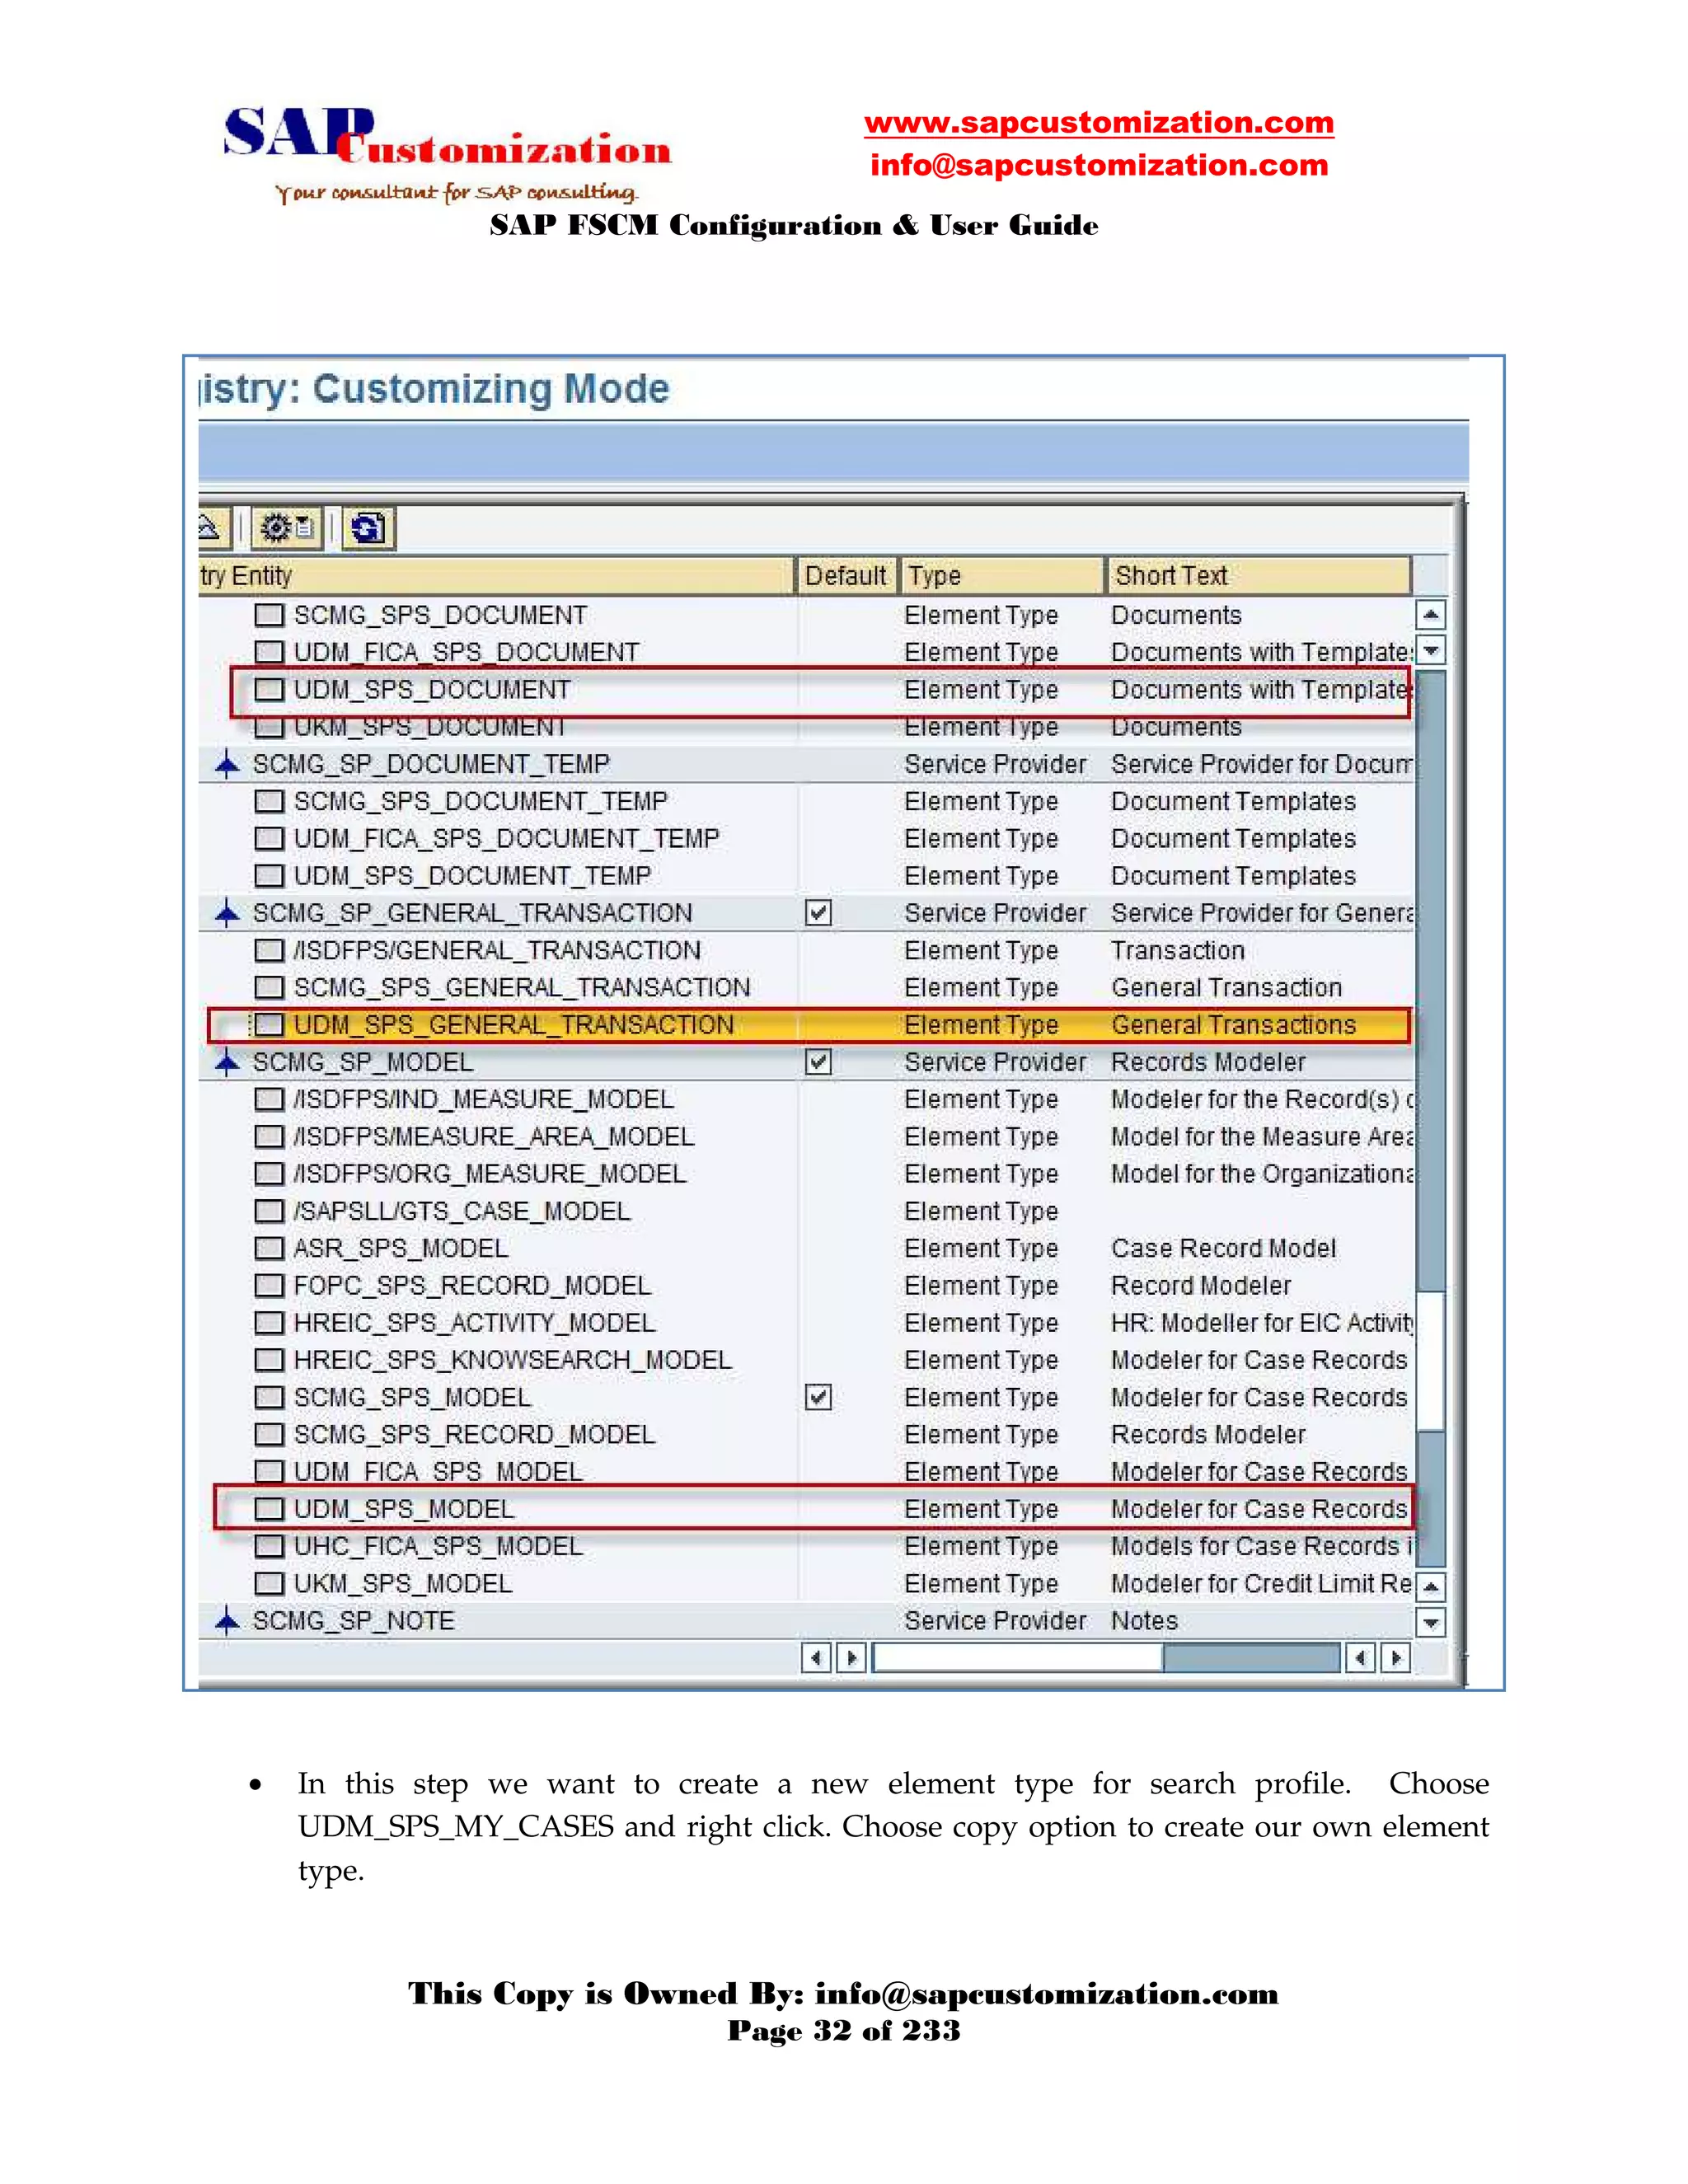Click icon beside /ISDFPS/IND_MEASURE_MODEL
Image resolution: width=1688 pixels, height=2184 pixels.
click(x=269, y=1099)
